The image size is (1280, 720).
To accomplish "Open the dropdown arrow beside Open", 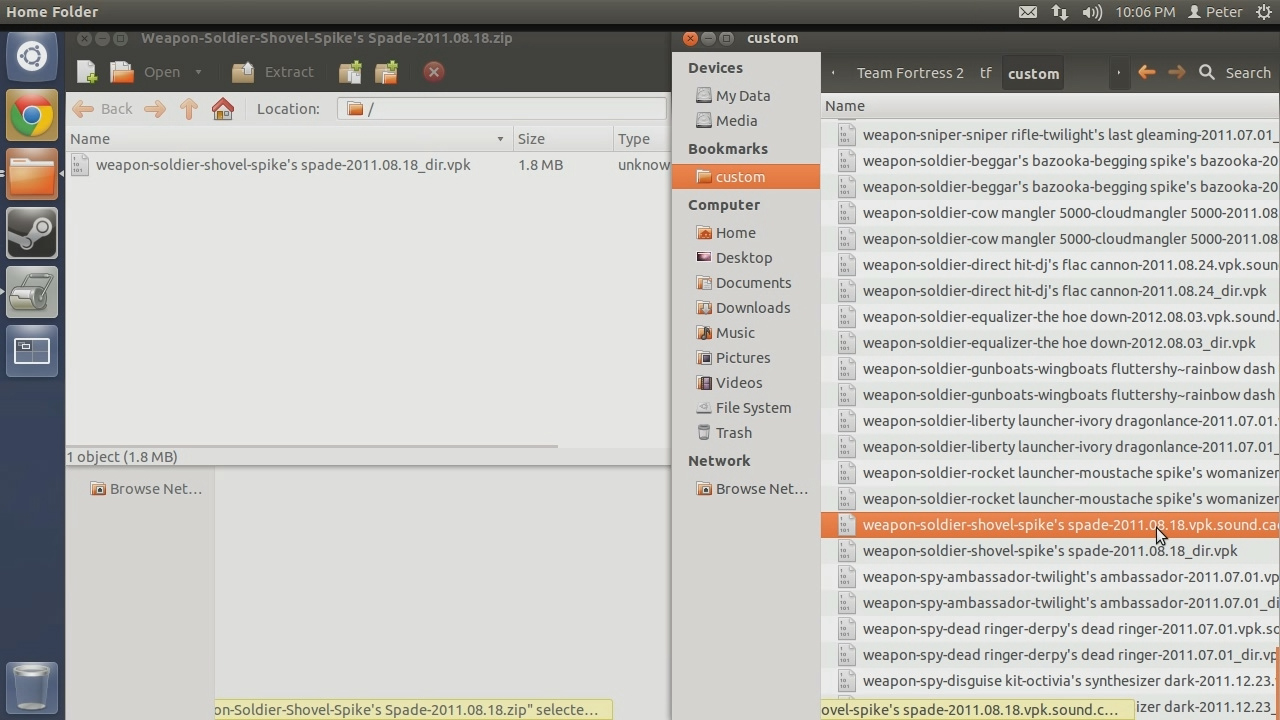I will click(x=198, y=72).
